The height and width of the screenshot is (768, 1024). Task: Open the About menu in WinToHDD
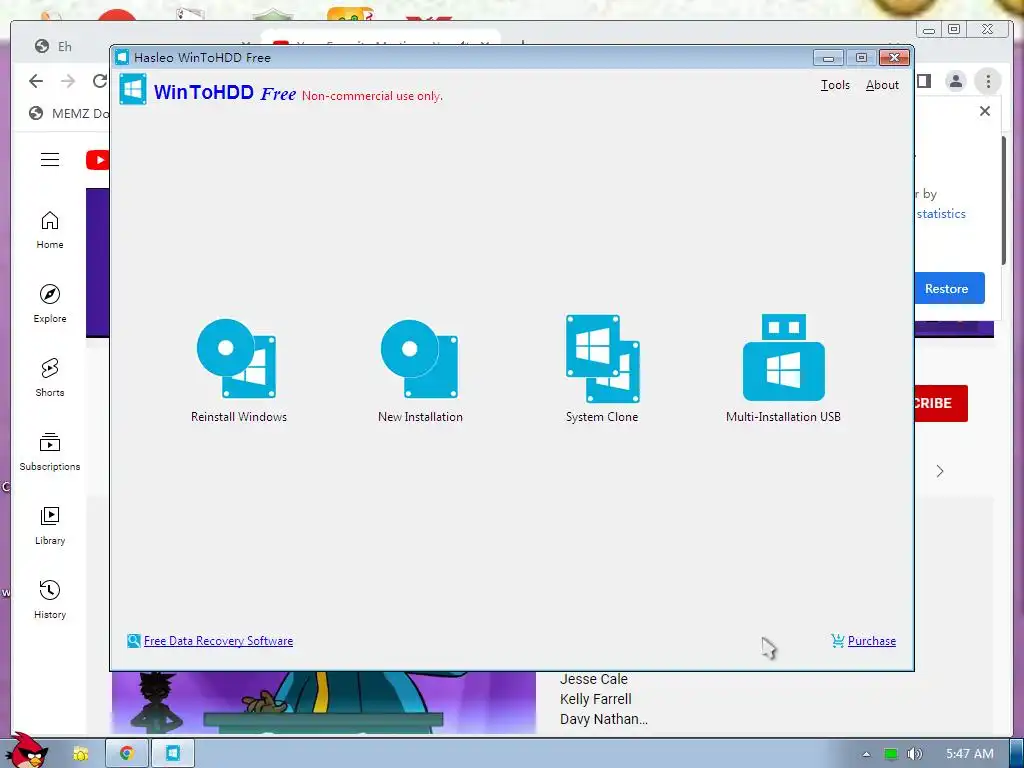pyautogui.click(x=882, y=85)
